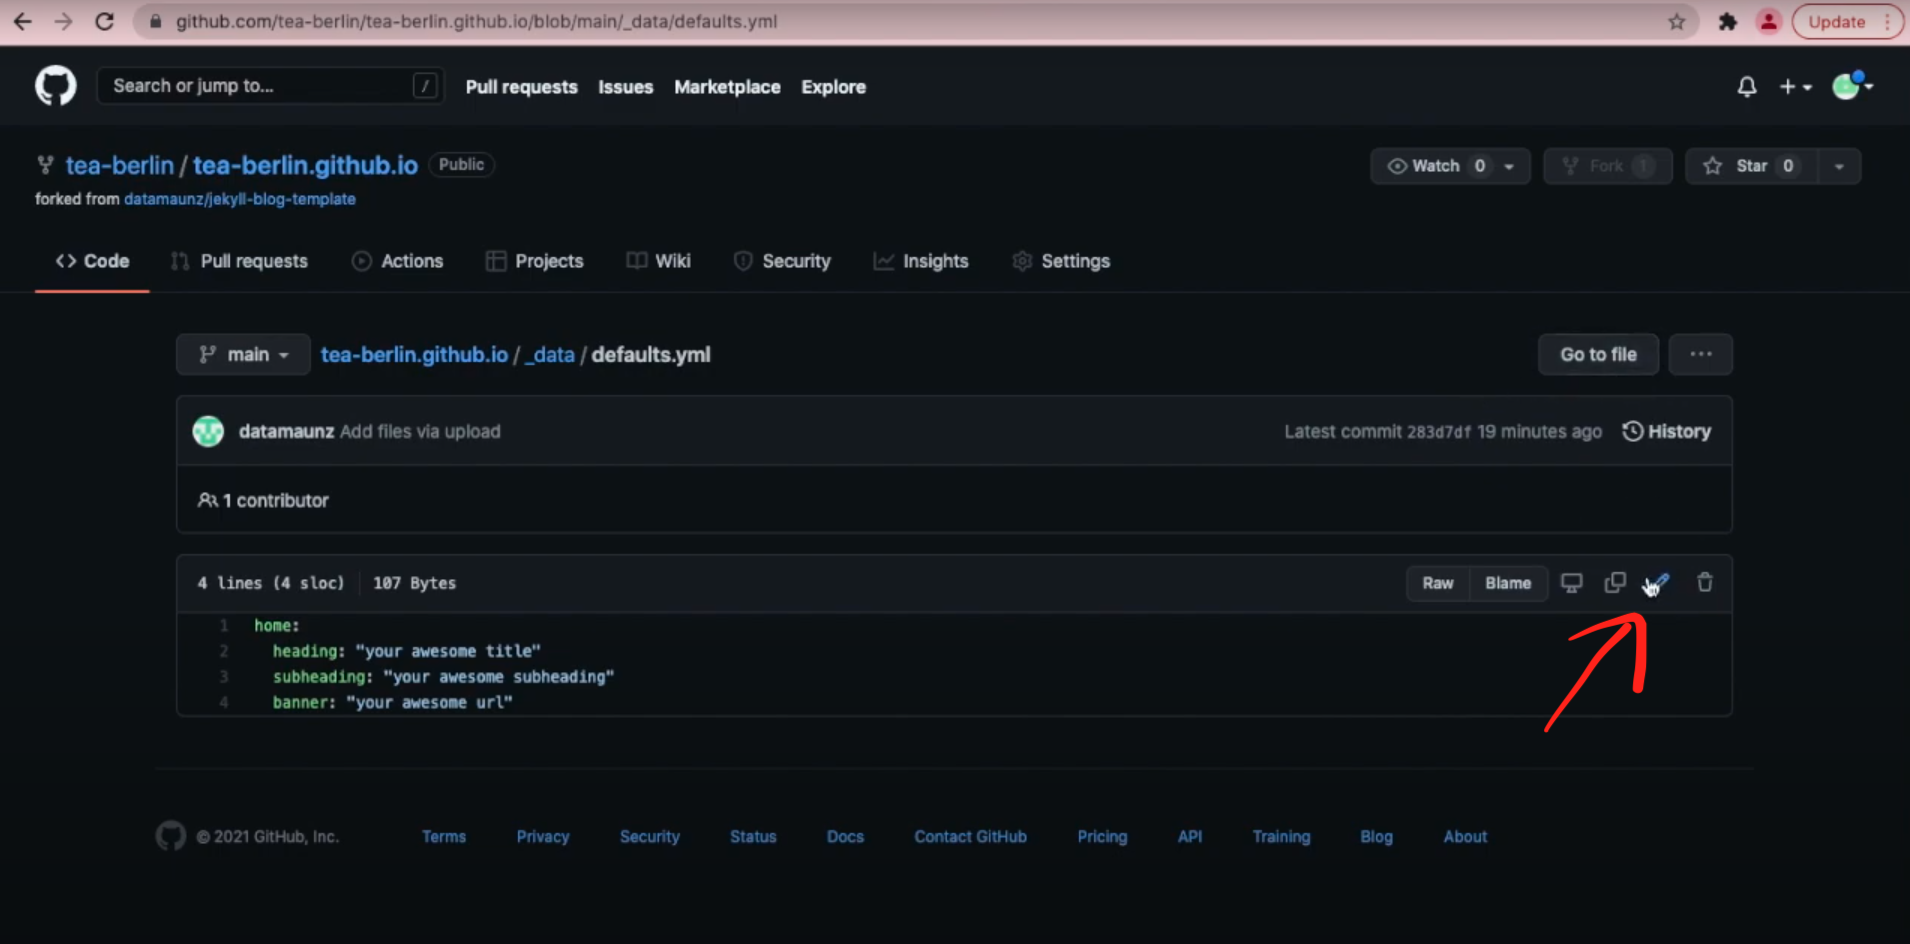The width and height of the screenshot is (1910, 944).
Task: Click the address bar URL field
Action: click(x=915, y=21)
